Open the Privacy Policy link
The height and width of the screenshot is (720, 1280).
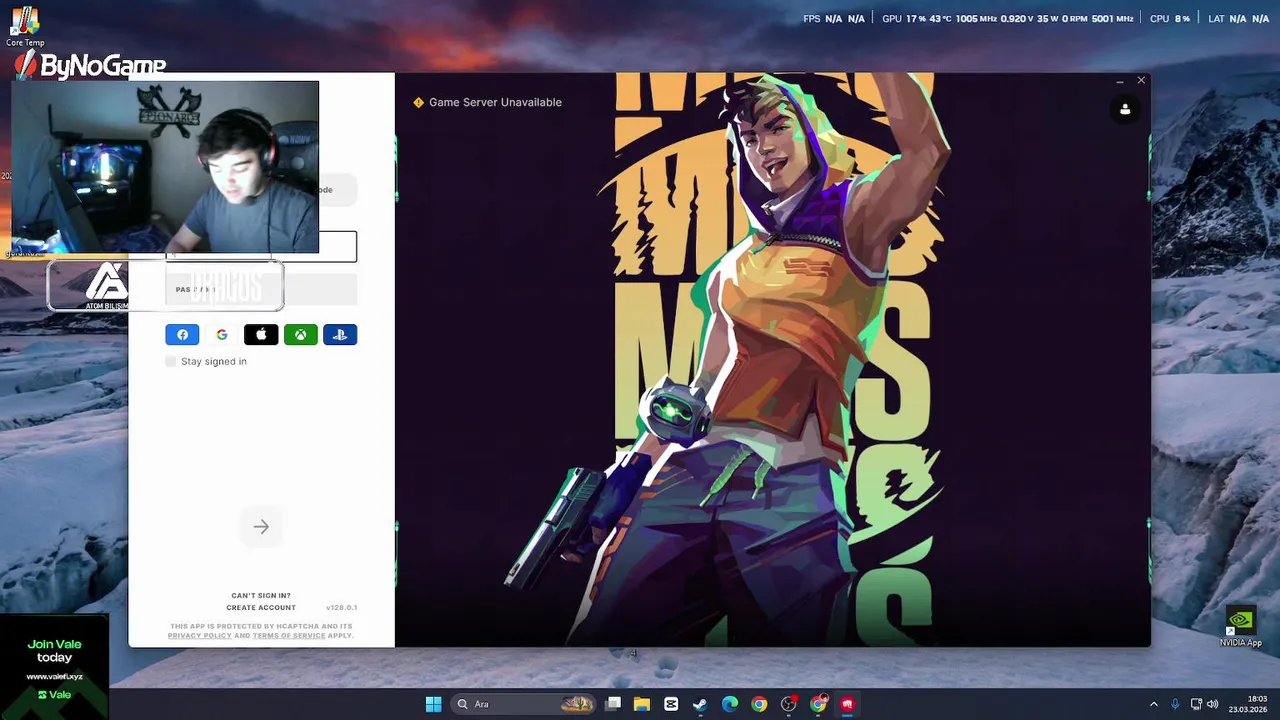tap(200, 635)
